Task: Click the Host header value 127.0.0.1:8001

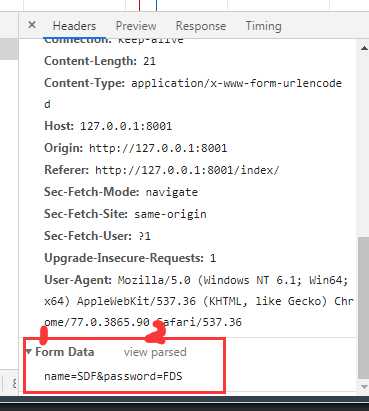Action: [126, 126]
